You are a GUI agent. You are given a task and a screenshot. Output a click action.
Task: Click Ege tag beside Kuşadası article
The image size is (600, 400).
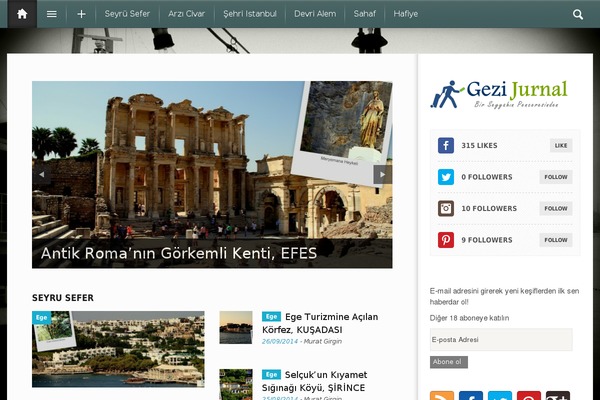(271, 317)
